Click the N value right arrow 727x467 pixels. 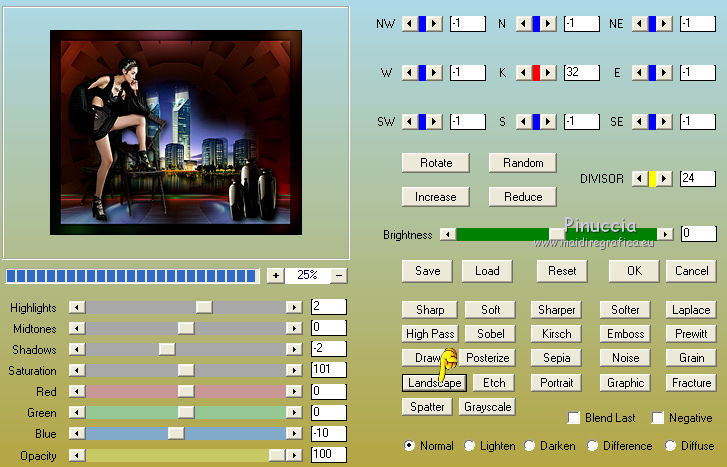tap(548, 24)
